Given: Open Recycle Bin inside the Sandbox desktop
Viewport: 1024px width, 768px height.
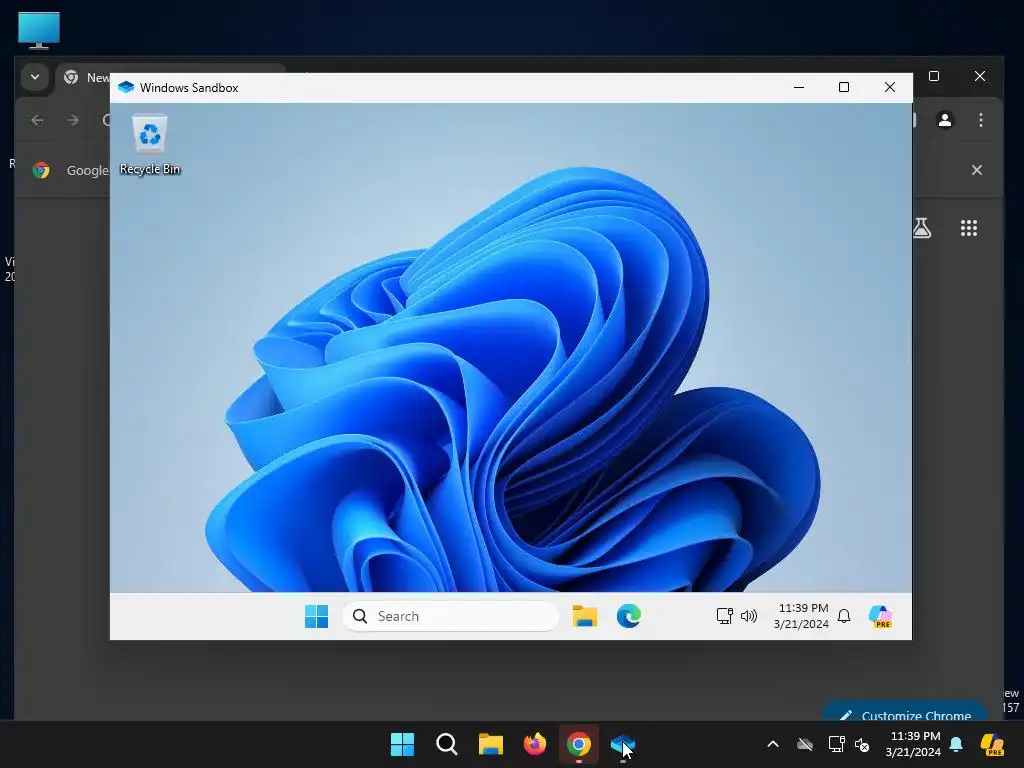Looking at the screenshot, I should (150, 145).
